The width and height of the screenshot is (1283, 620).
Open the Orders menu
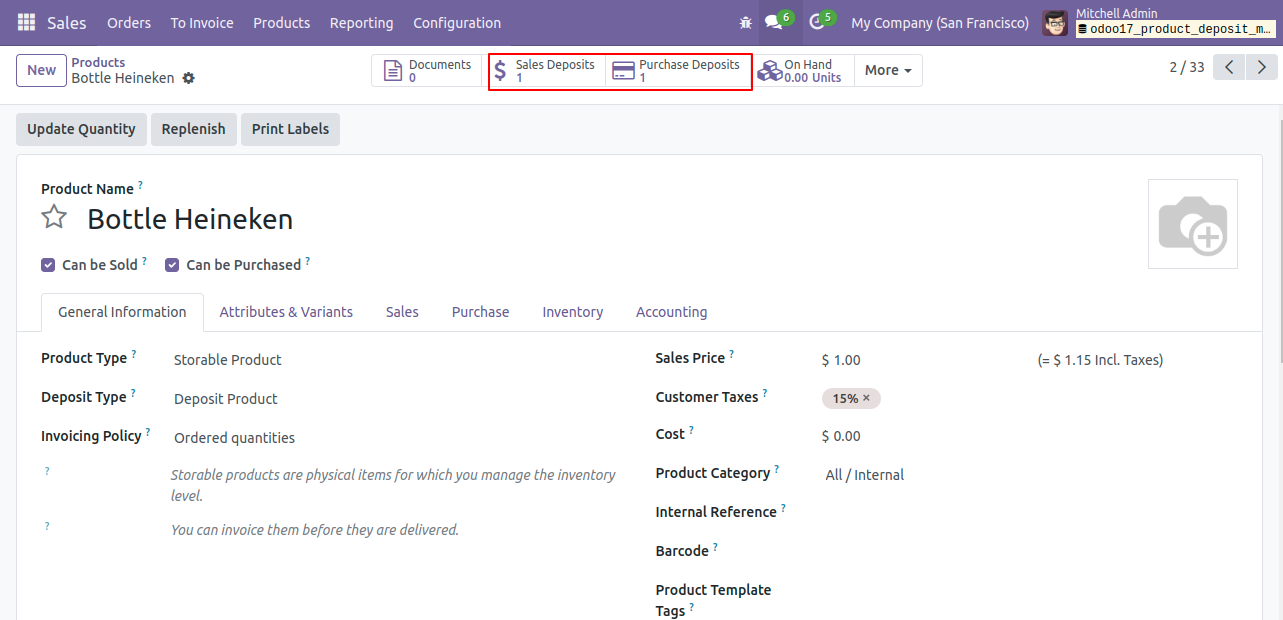129,23
